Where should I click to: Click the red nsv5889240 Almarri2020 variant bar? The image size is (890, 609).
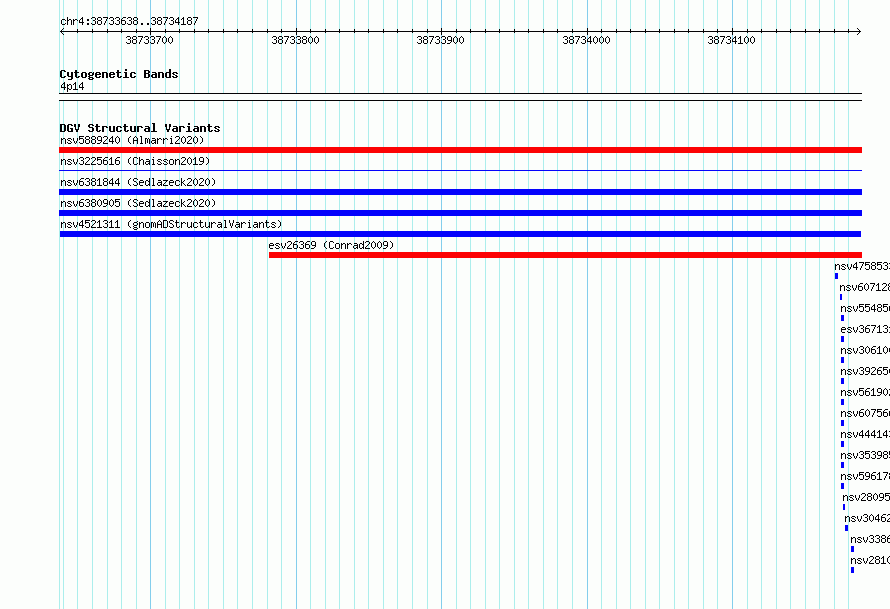click(x=460, y=150)
